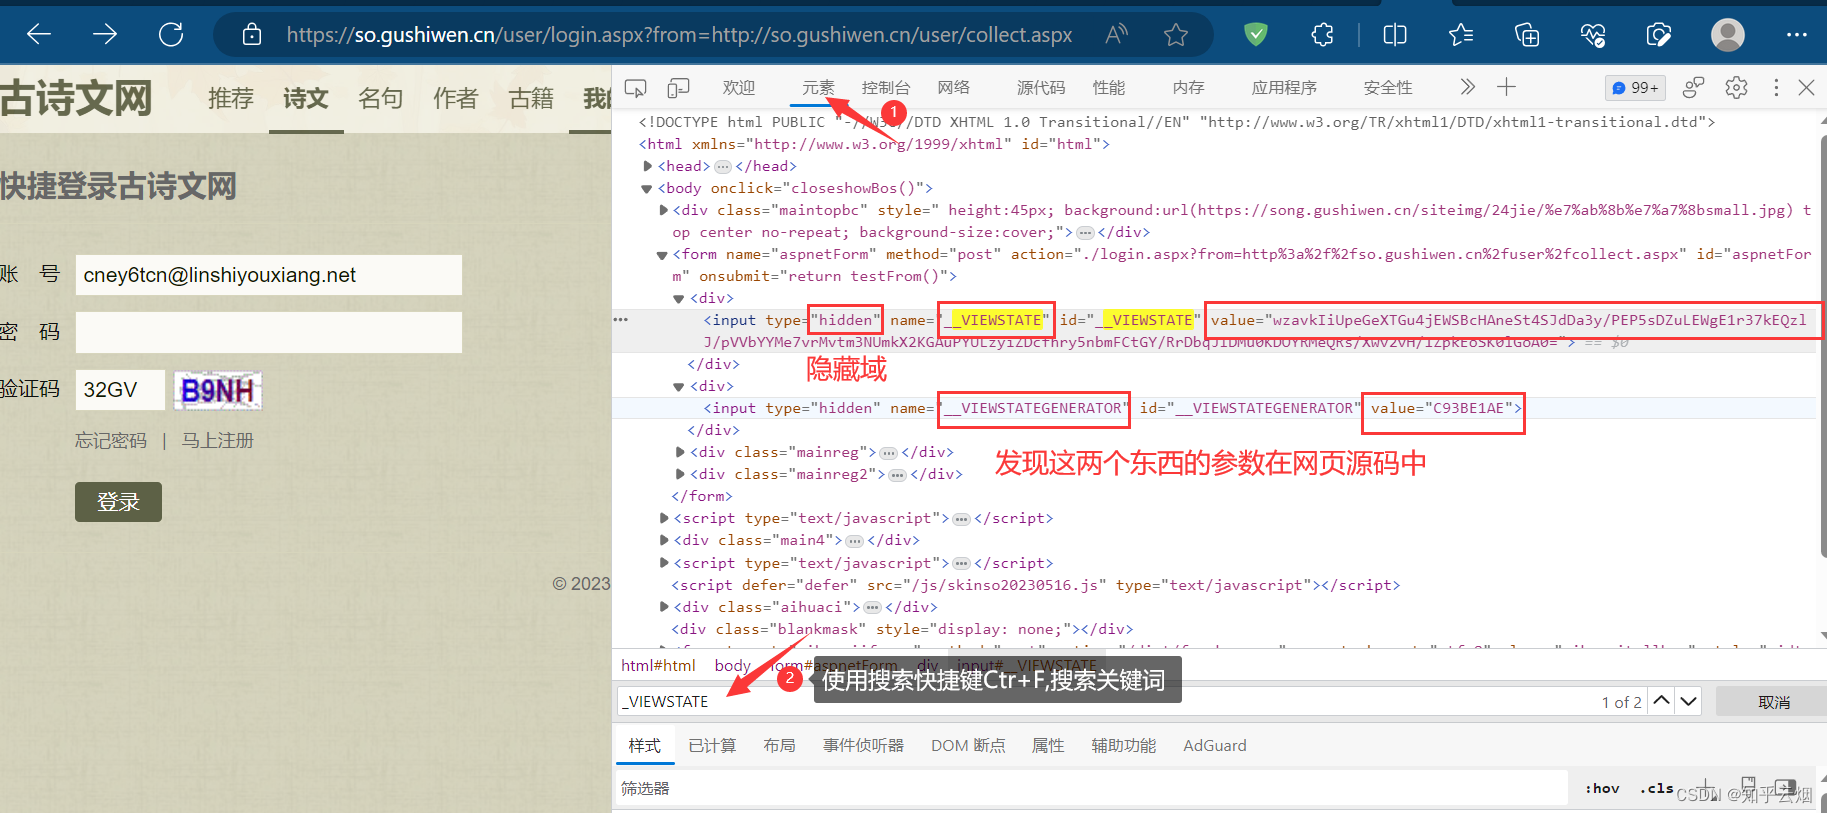Navigate to 推荐 in site menu
The width and height of the screenshot is (1827, 813).
231,98
